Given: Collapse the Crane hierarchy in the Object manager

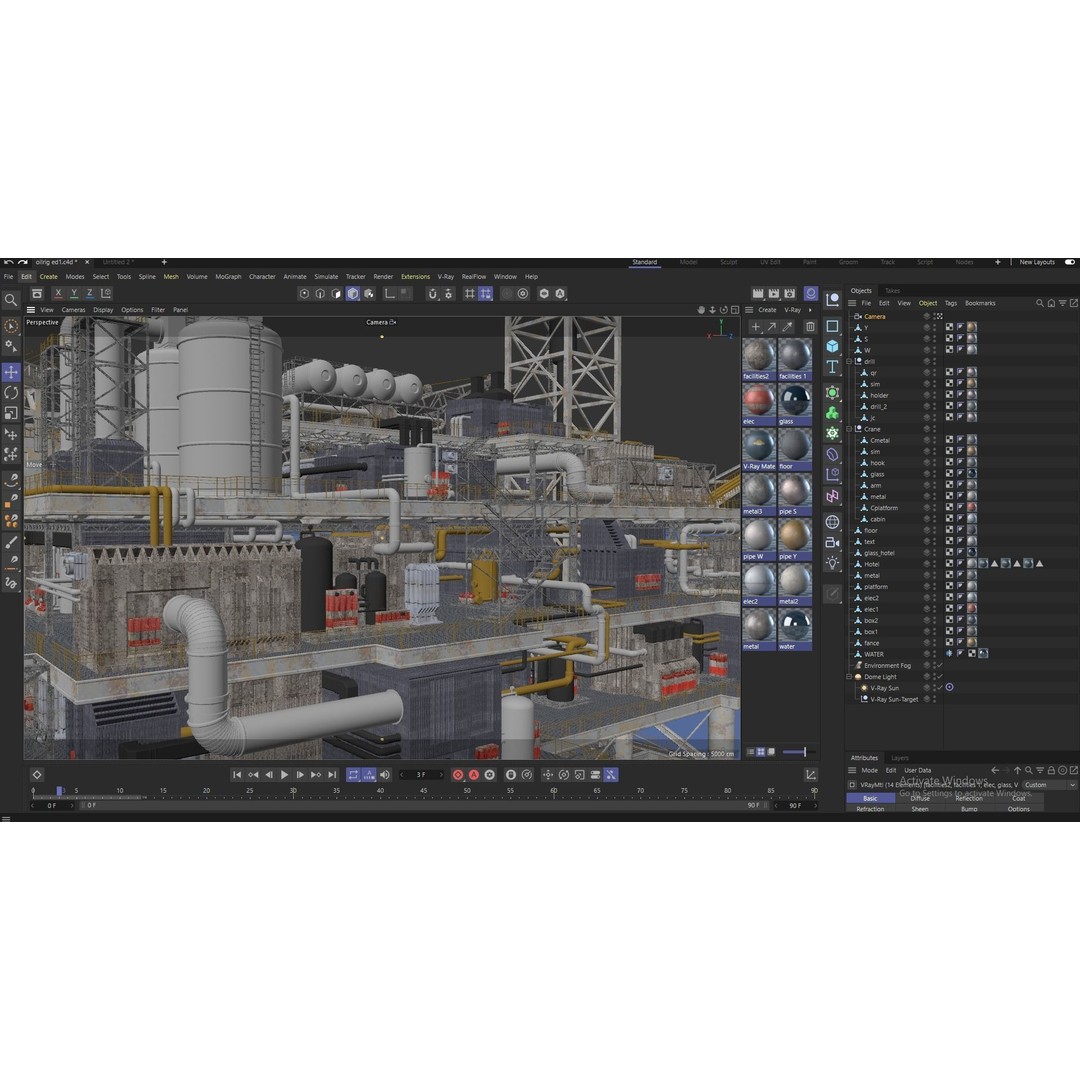Looking at the screenshot, I should [849, 429].
